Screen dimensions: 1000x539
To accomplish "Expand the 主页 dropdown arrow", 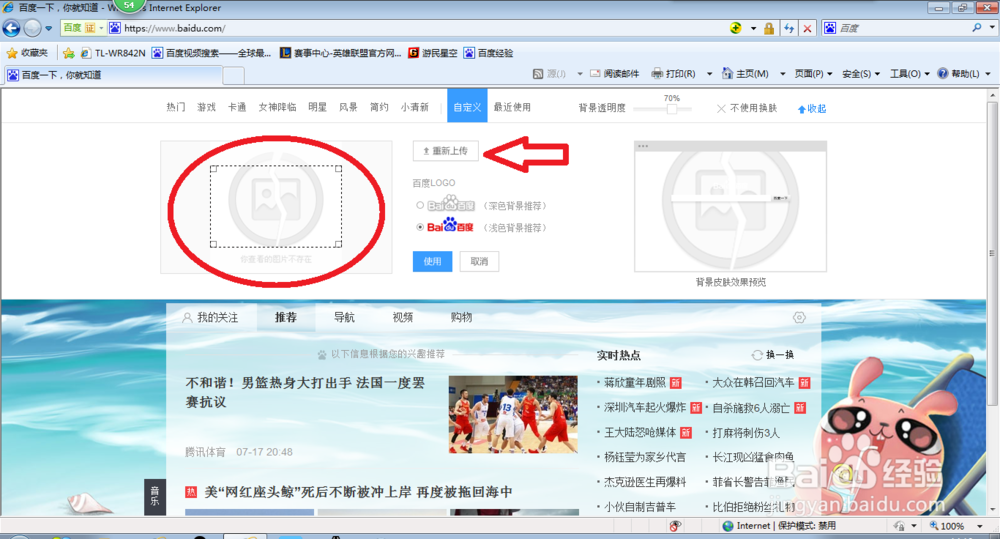I will [x=783, y=74].
